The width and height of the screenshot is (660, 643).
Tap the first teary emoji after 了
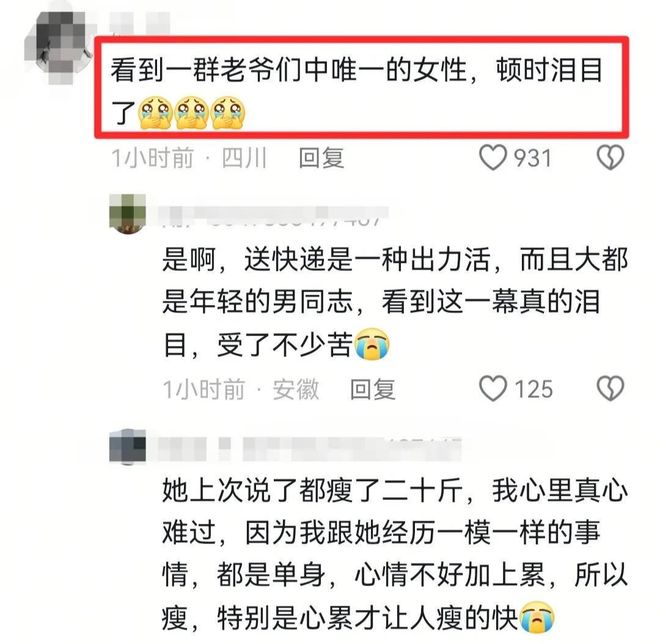(x=155, y=112)
